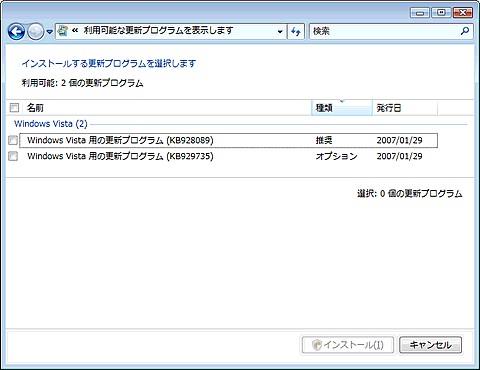
Task: Click the « breadcrumb chevron in address bar
Action: pyautogui.click(x=75, y=31)
